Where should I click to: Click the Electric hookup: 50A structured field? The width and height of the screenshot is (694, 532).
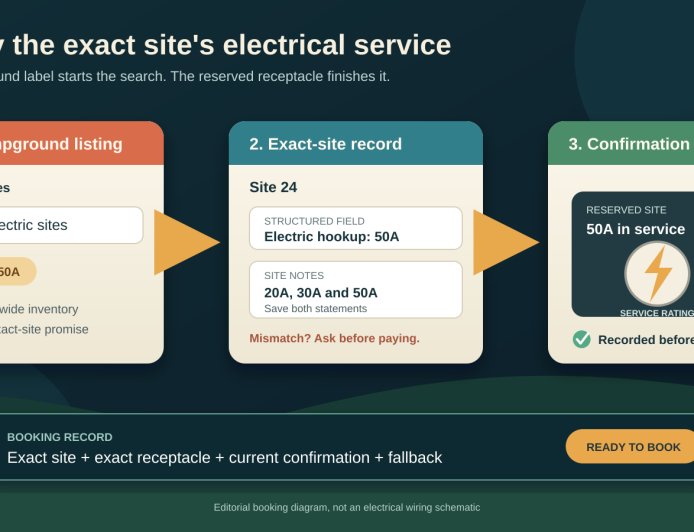(356, 228)
